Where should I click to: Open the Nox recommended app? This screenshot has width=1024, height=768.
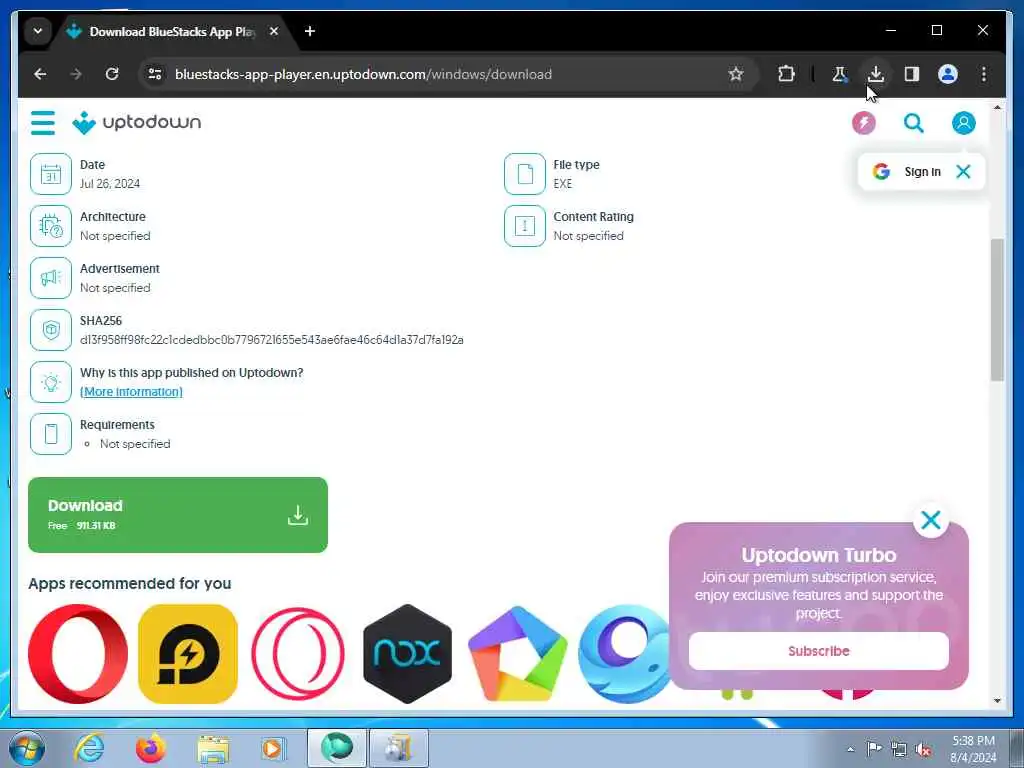408,654
